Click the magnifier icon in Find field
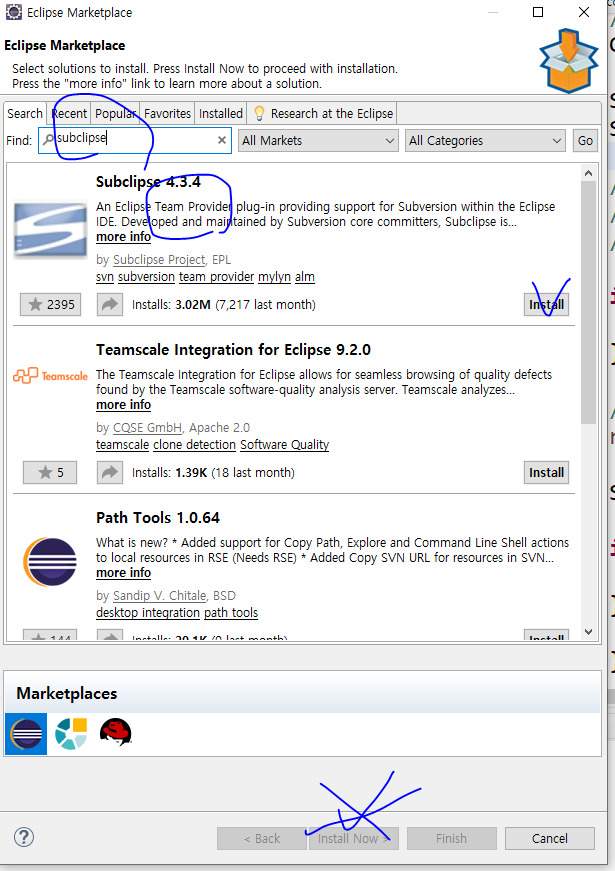 48,139
